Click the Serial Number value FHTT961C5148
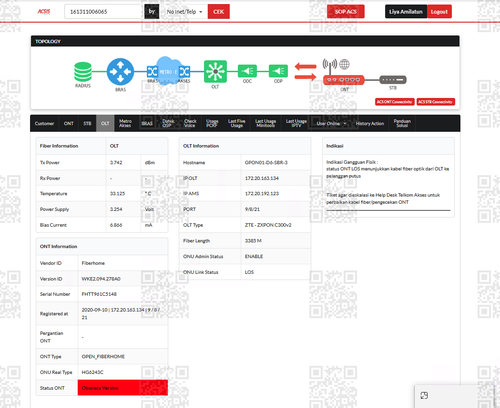Image resolution: width=500 pixels, height=408 pixels. pos(99,294)
